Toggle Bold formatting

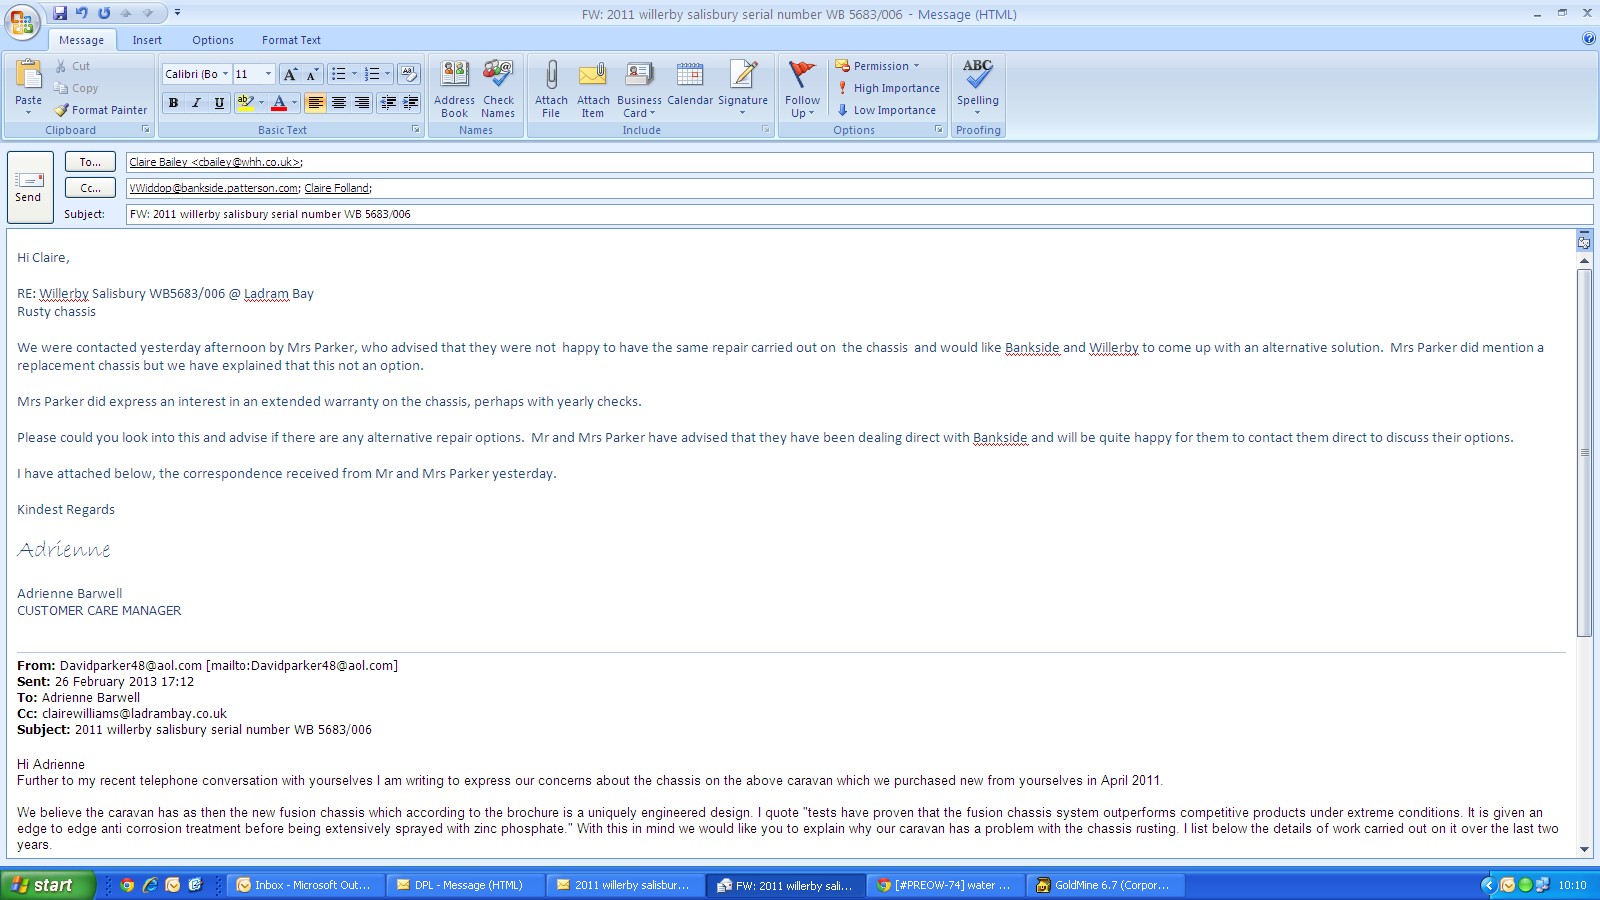pos(173,103)
